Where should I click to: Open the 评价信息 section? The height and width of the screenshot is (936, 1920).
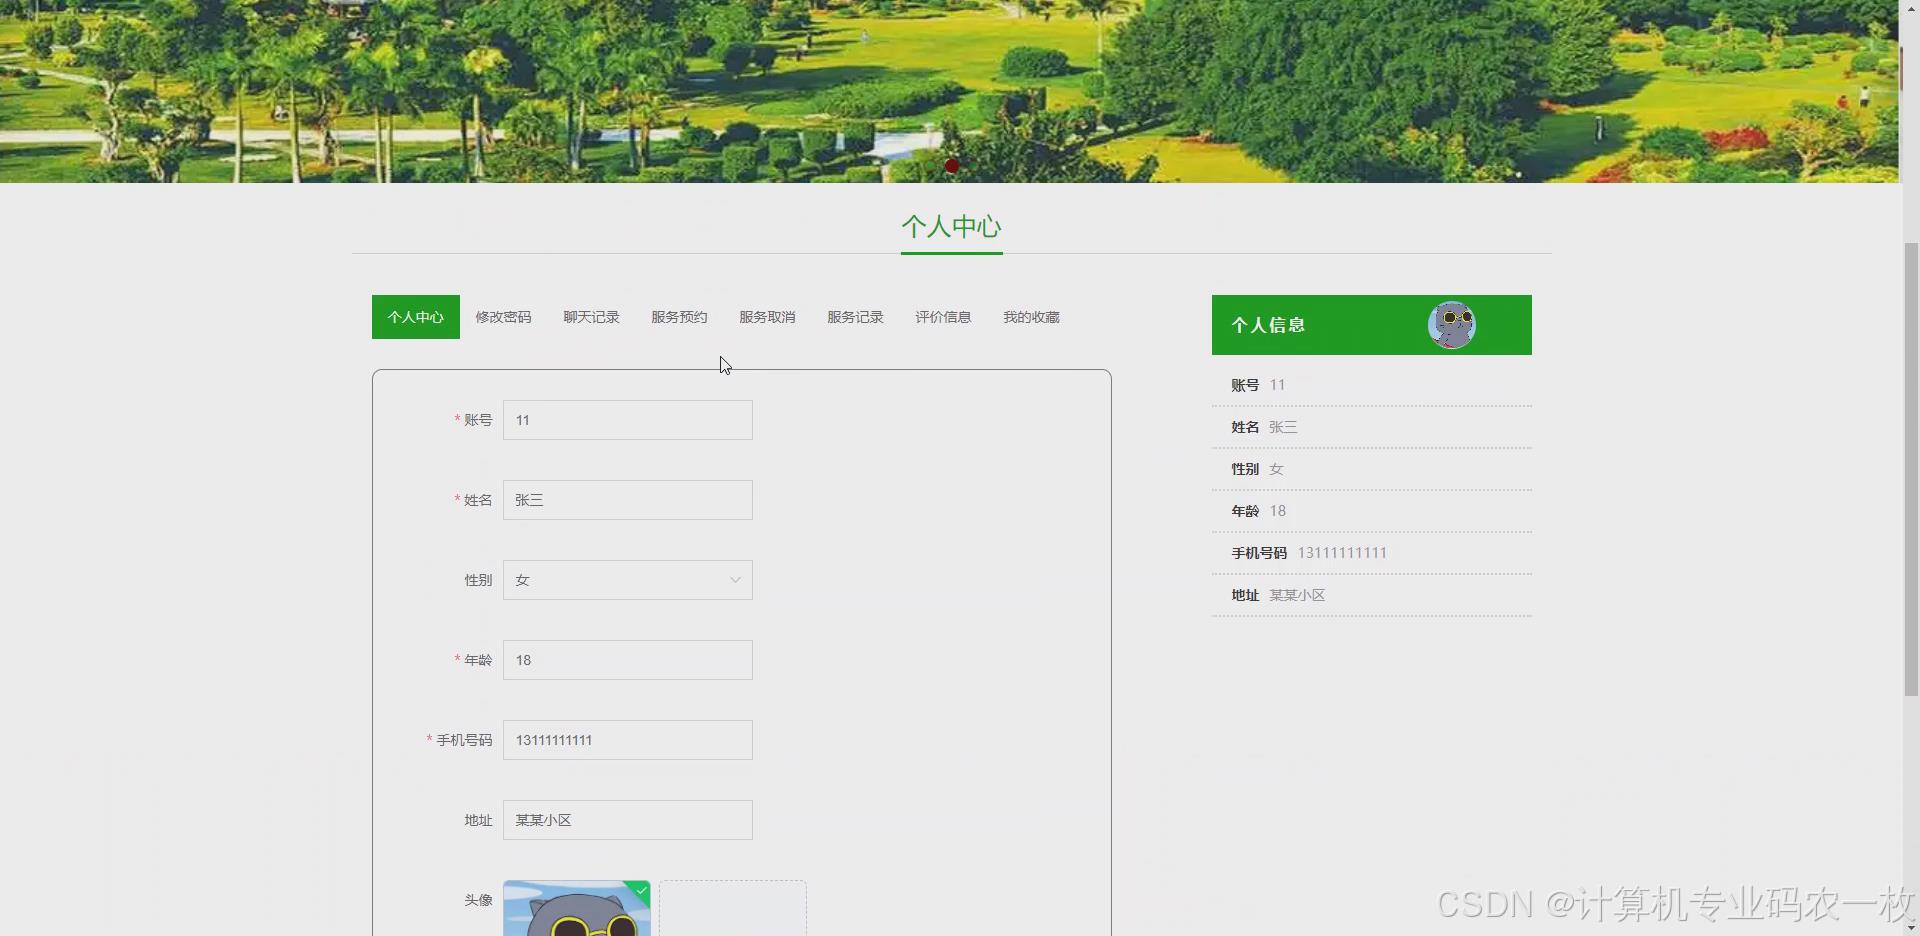pyautogui.click(x=942, y=317)
